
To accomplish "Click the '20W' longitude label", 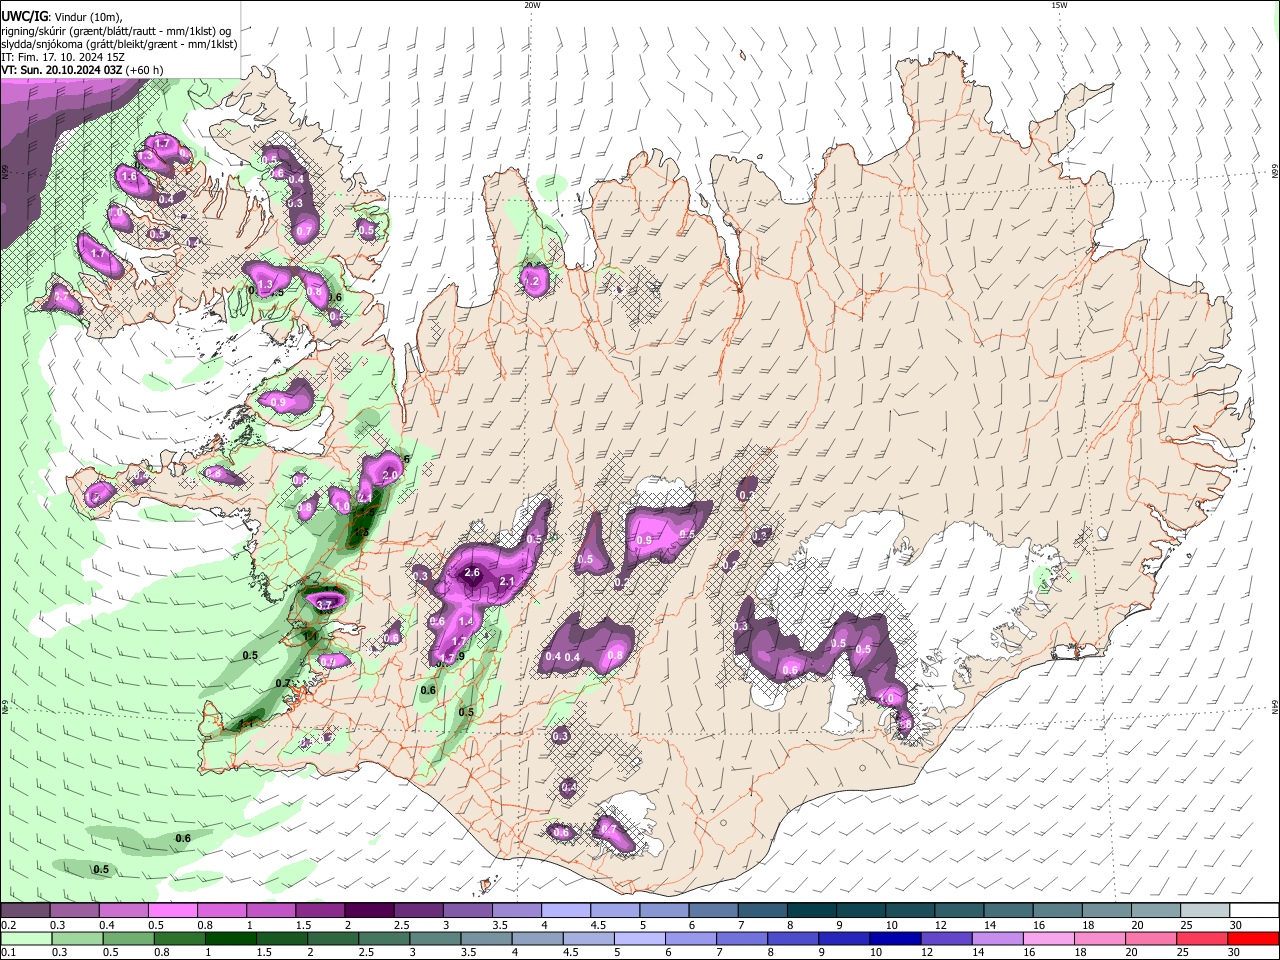I will [x=532, y=5].
